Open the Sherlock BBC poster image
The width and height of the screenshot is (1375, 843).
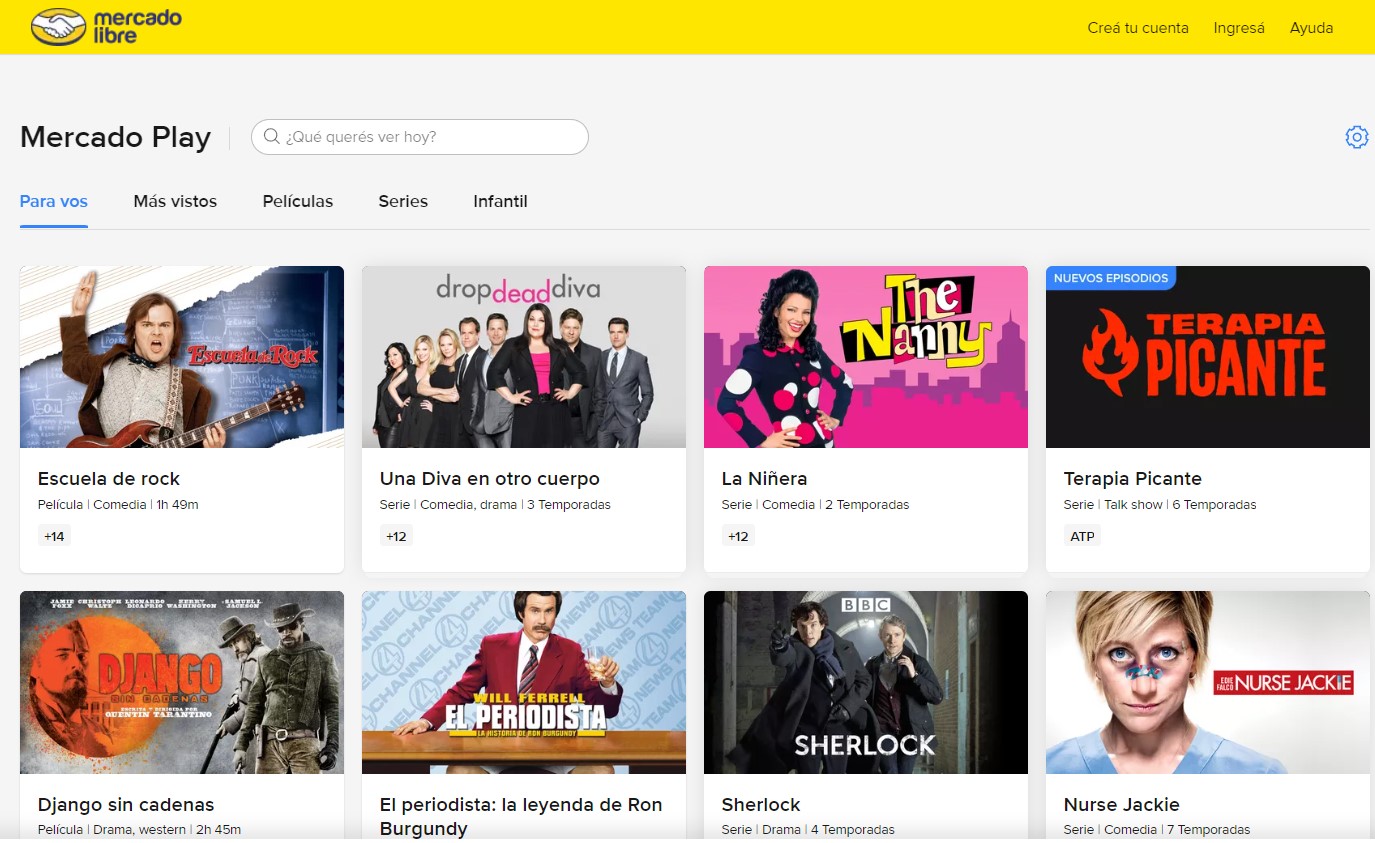point(866,682)
